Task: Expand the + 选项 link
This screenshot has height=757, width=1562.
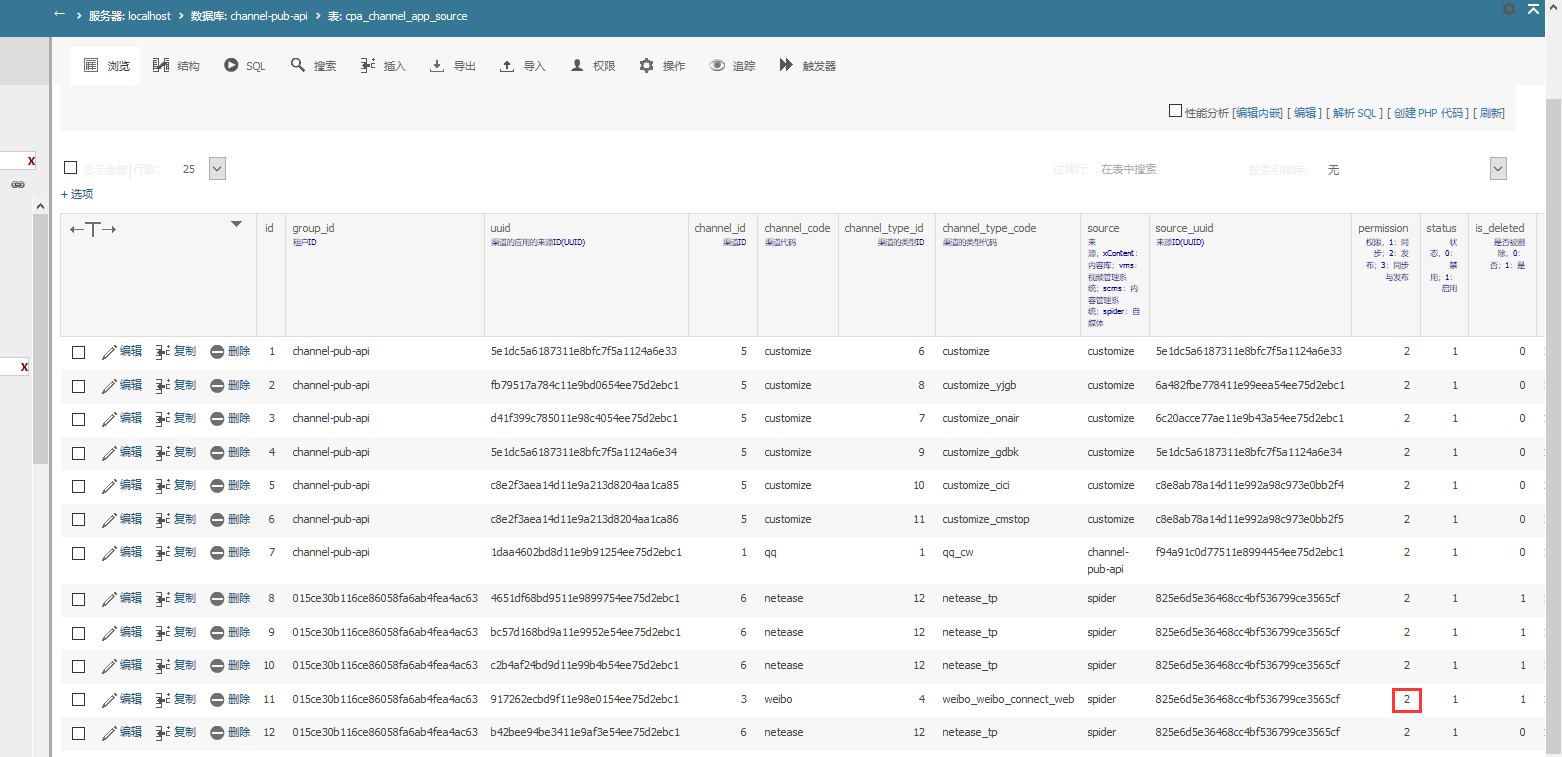Action: coord(77,194)
